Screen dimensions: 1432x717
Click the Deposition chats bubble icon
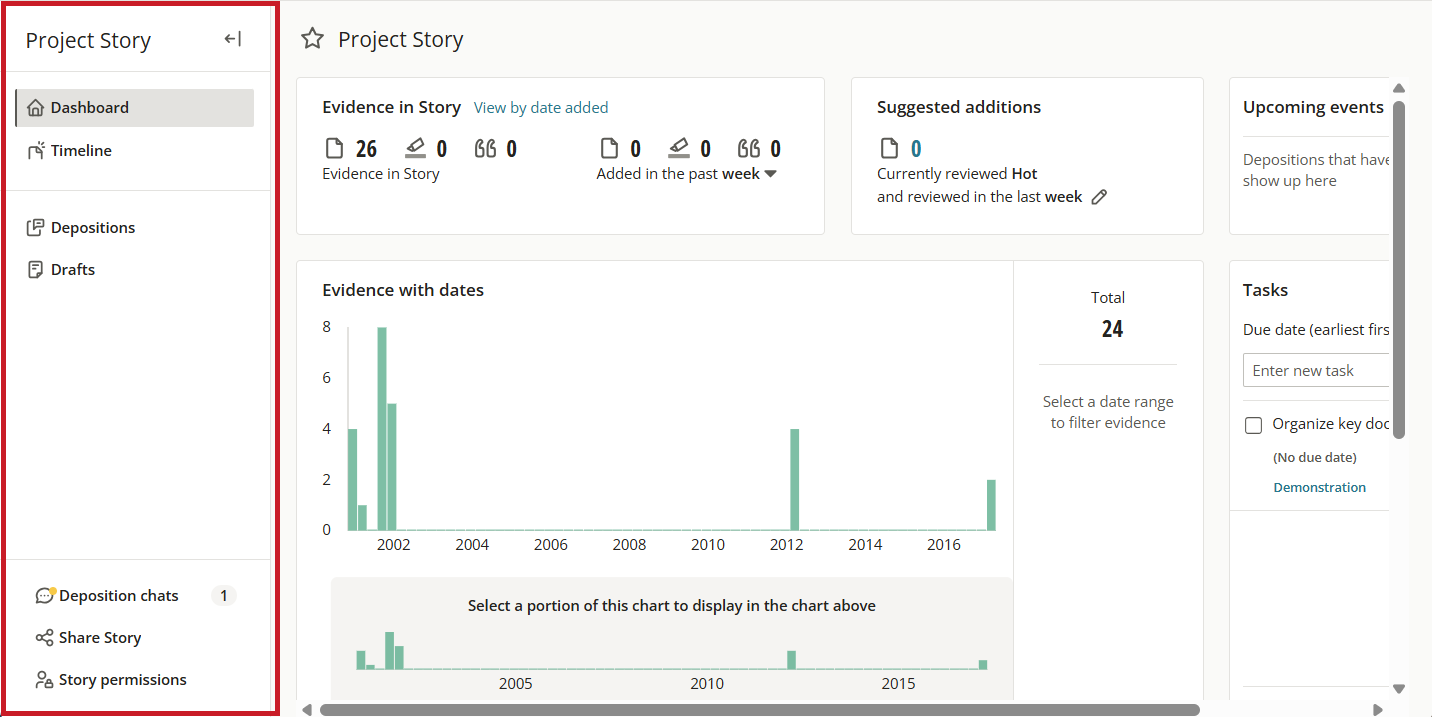[x=44, y=596]
